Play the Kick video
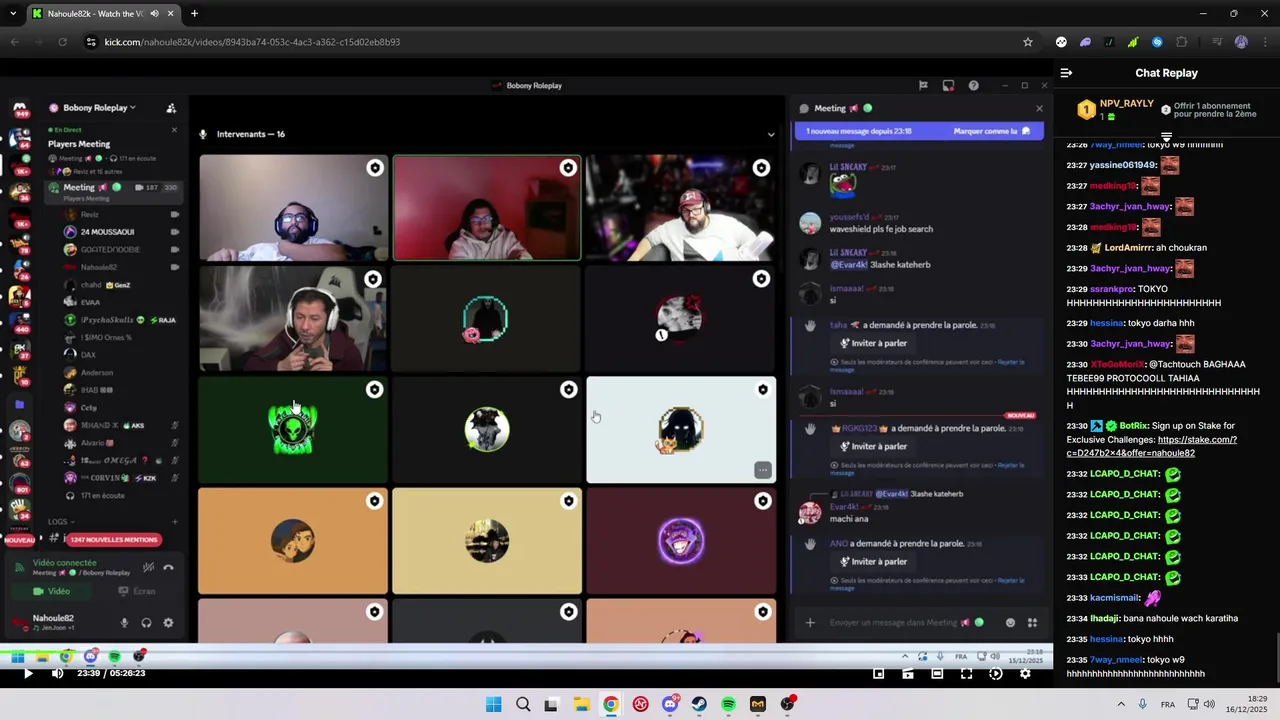This screenshot has height=720, width=1280. point(28,673)
